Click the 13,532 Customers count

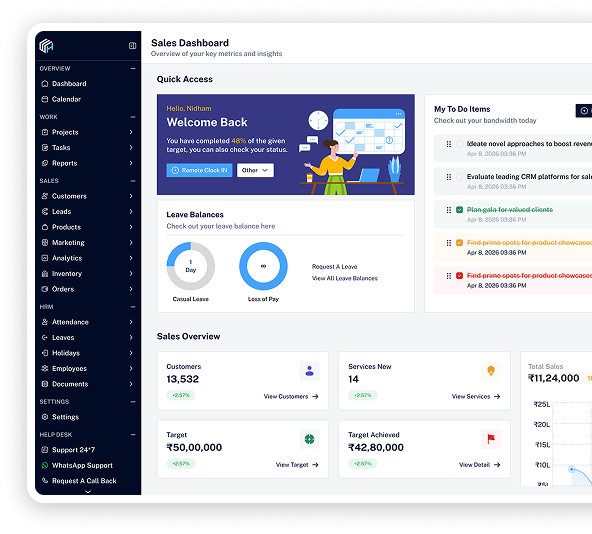point(182,379)
